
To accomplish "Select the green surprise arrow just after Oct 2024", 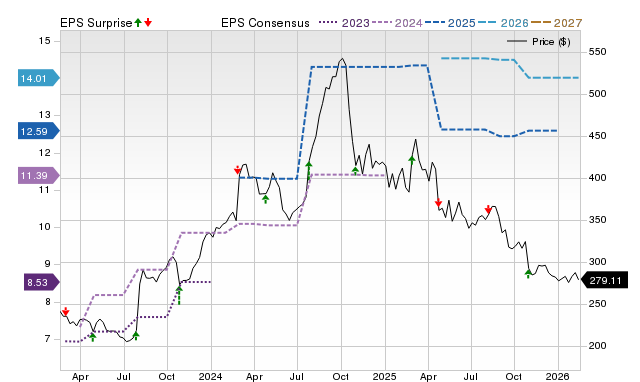I will click(x=356, y=171).
